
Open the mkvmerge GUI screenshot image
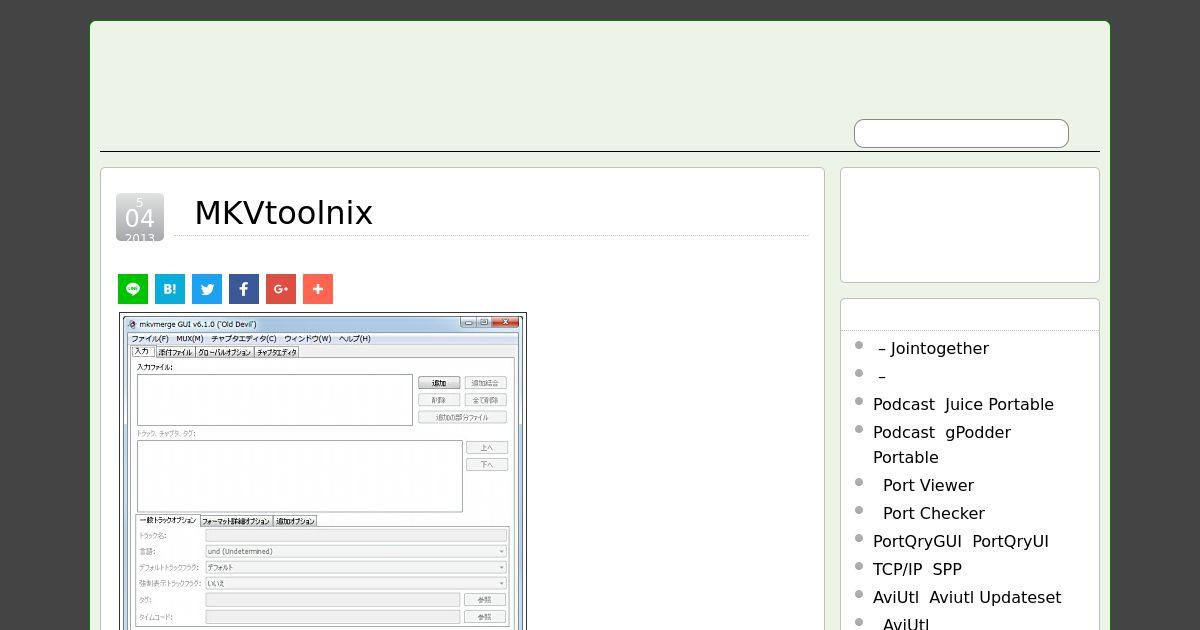tap(323, 471)
